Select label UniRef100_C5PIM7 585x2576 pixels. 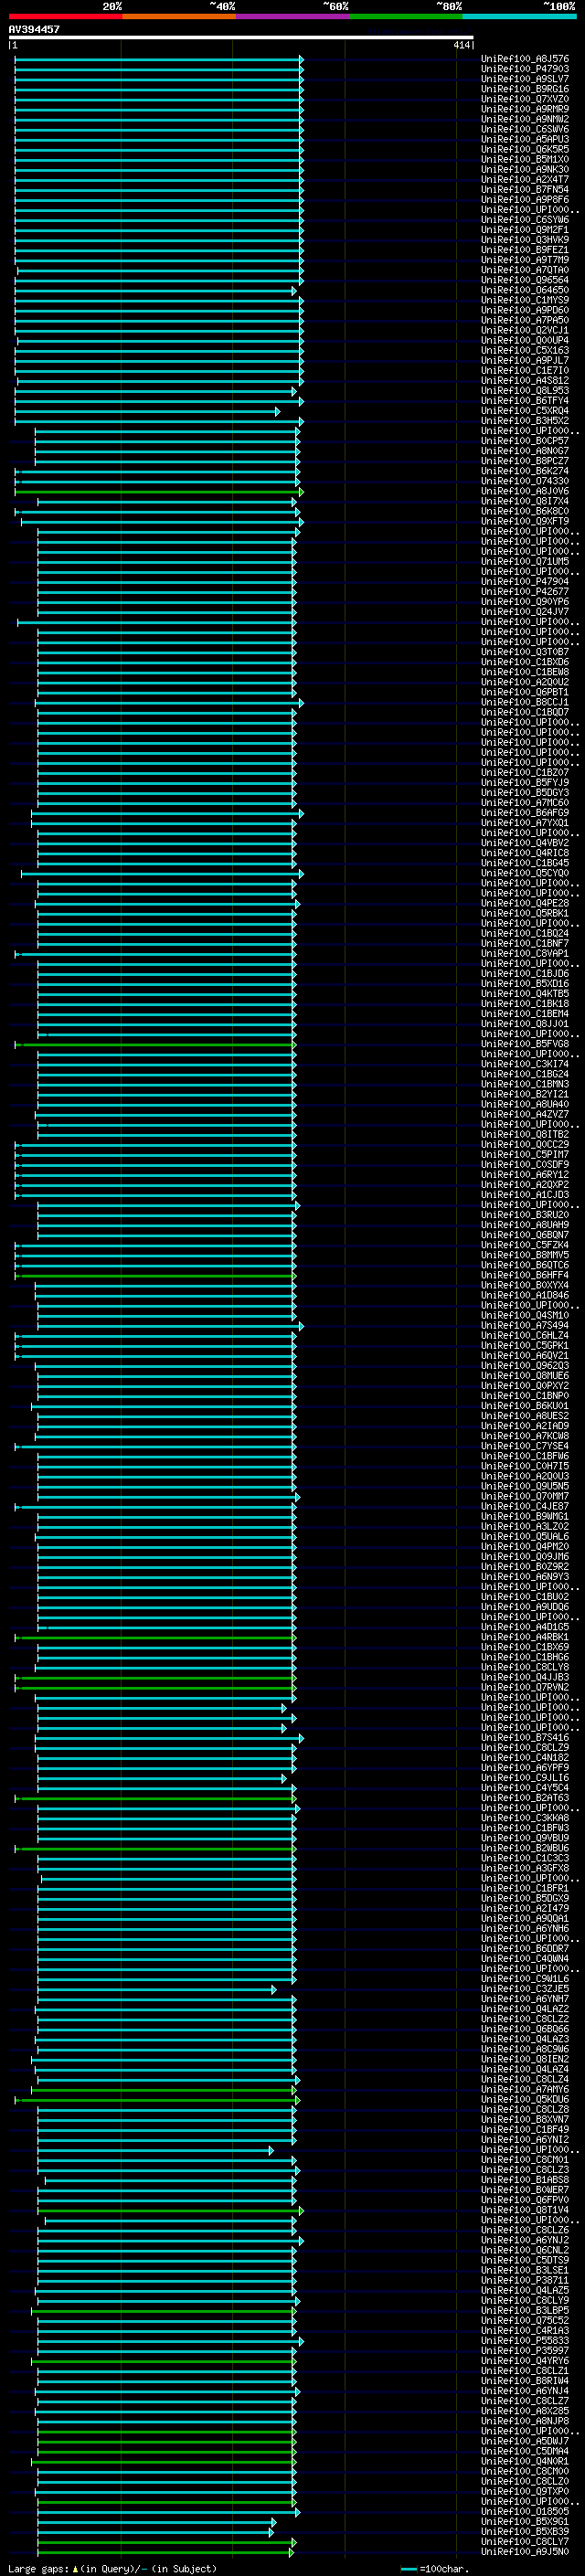[x=525, y=1155]
